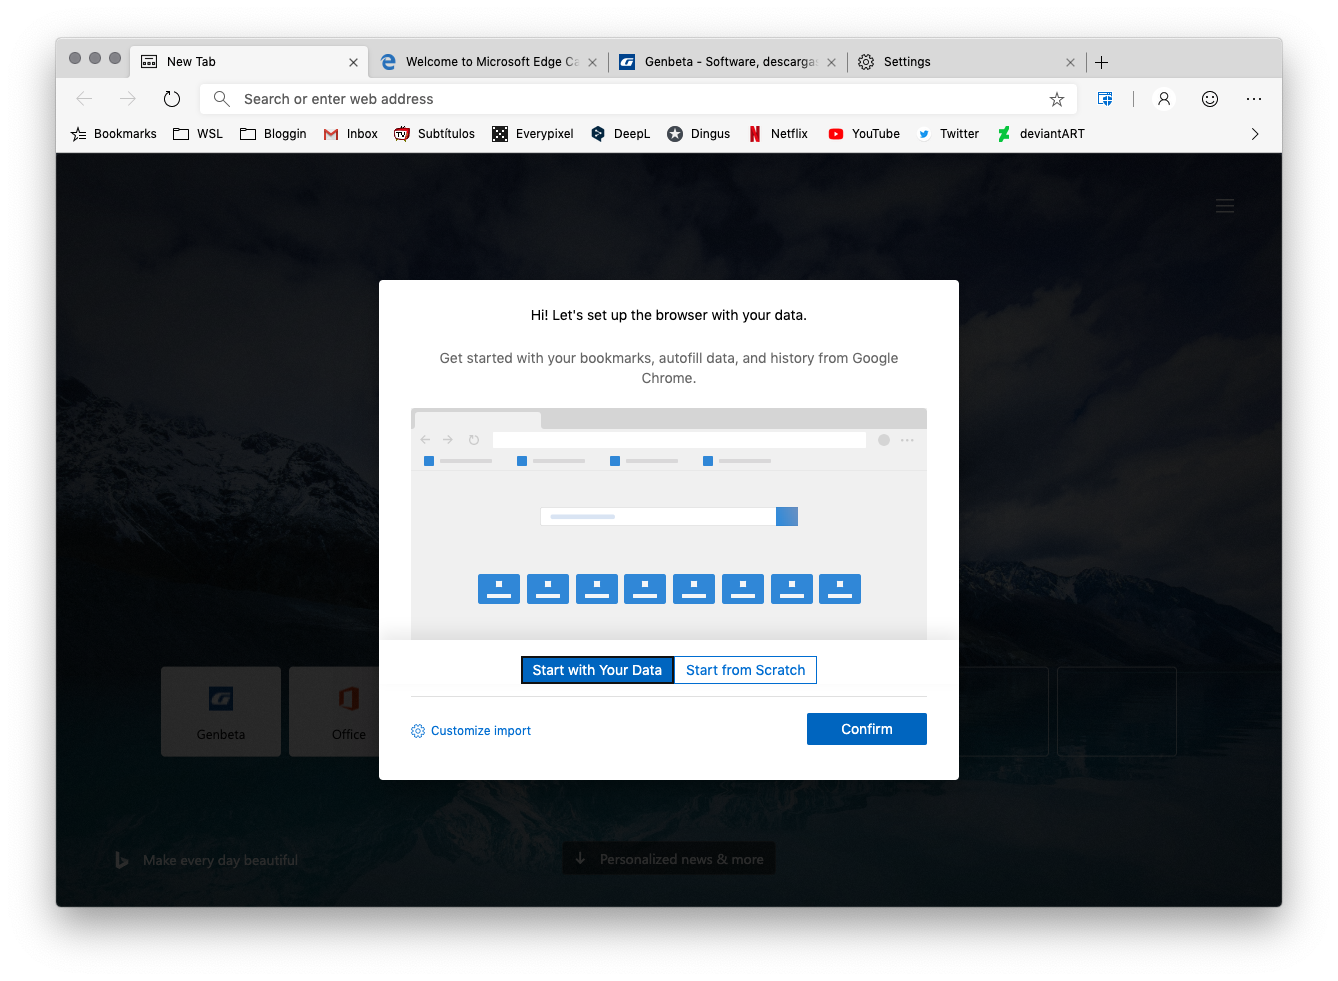Close the Settings tab

pyautogui.click(x=1070, y=62)
